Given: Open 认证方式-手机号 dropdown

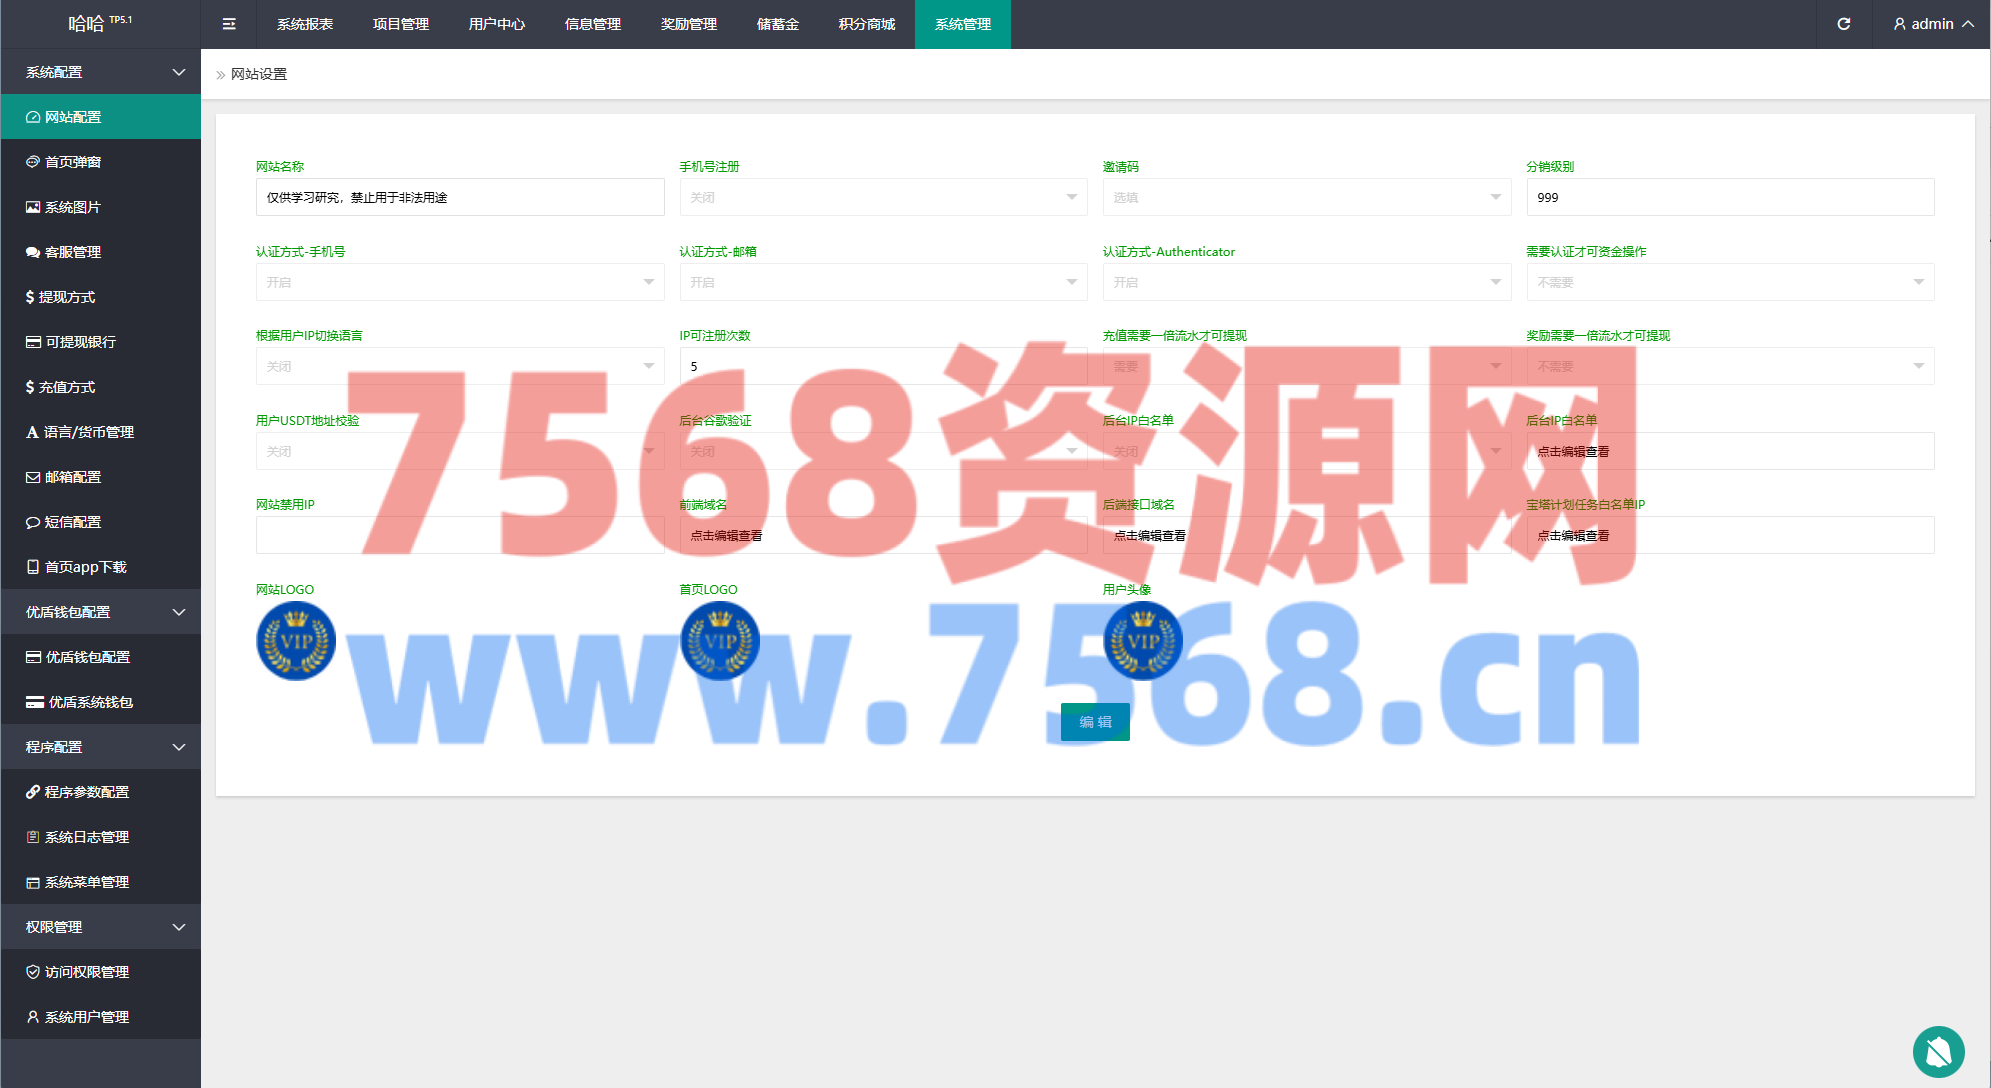Looking at the screenshot, I should [x=459, y=282].
